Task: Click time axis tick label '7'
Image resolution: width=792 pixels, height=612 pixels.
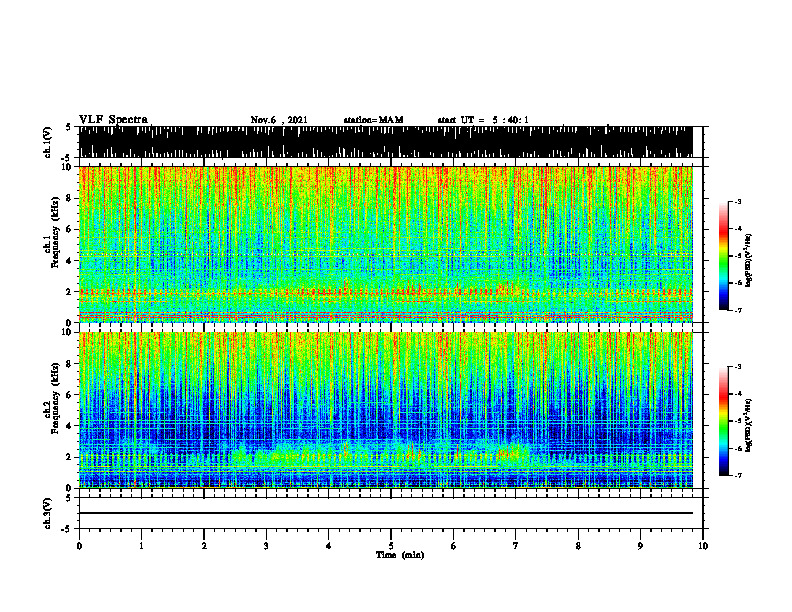Action: tap(516, 546)
